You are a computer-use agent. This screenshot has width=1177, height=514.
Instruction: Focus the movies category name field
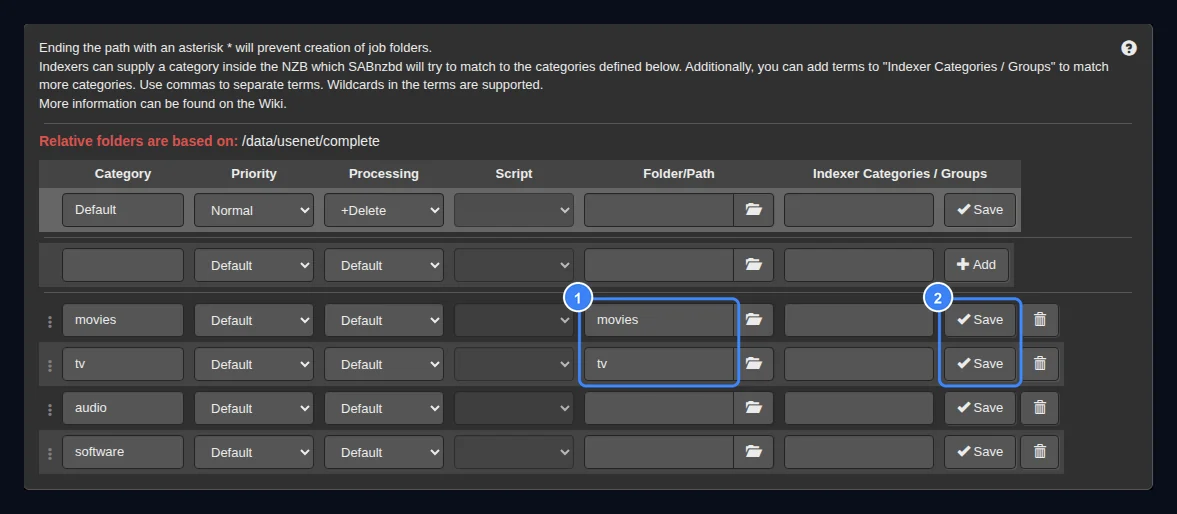(123, 320)
